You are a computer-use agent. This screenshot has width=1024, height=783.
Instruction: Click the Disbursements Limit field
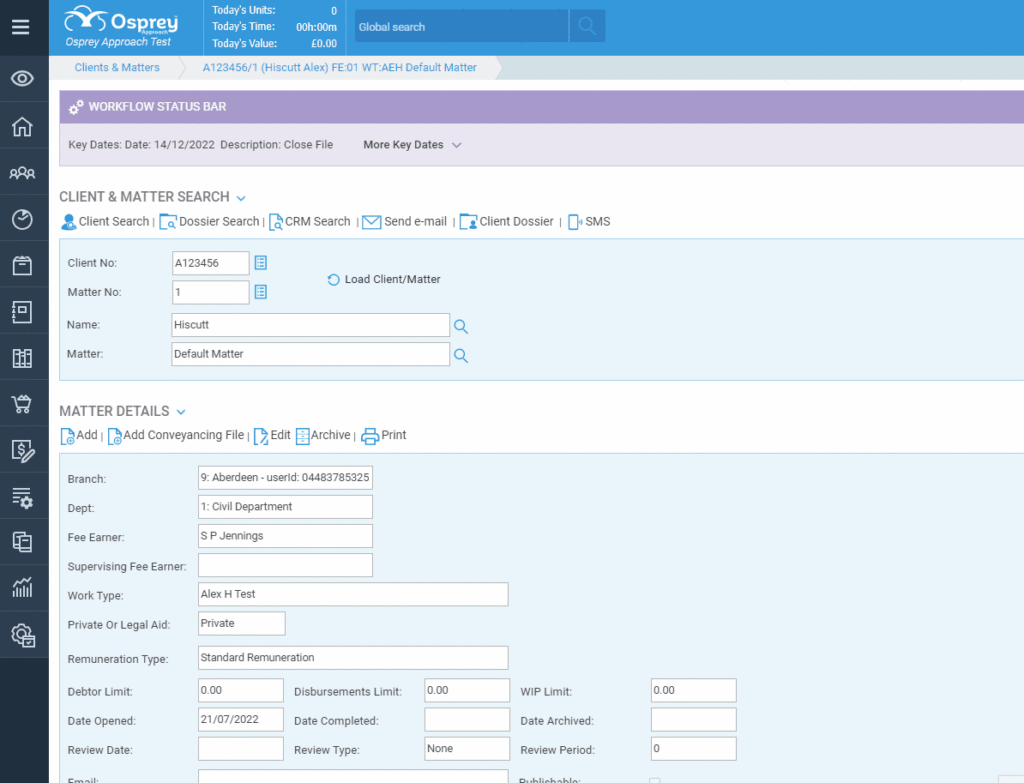(x=467, y=690)
